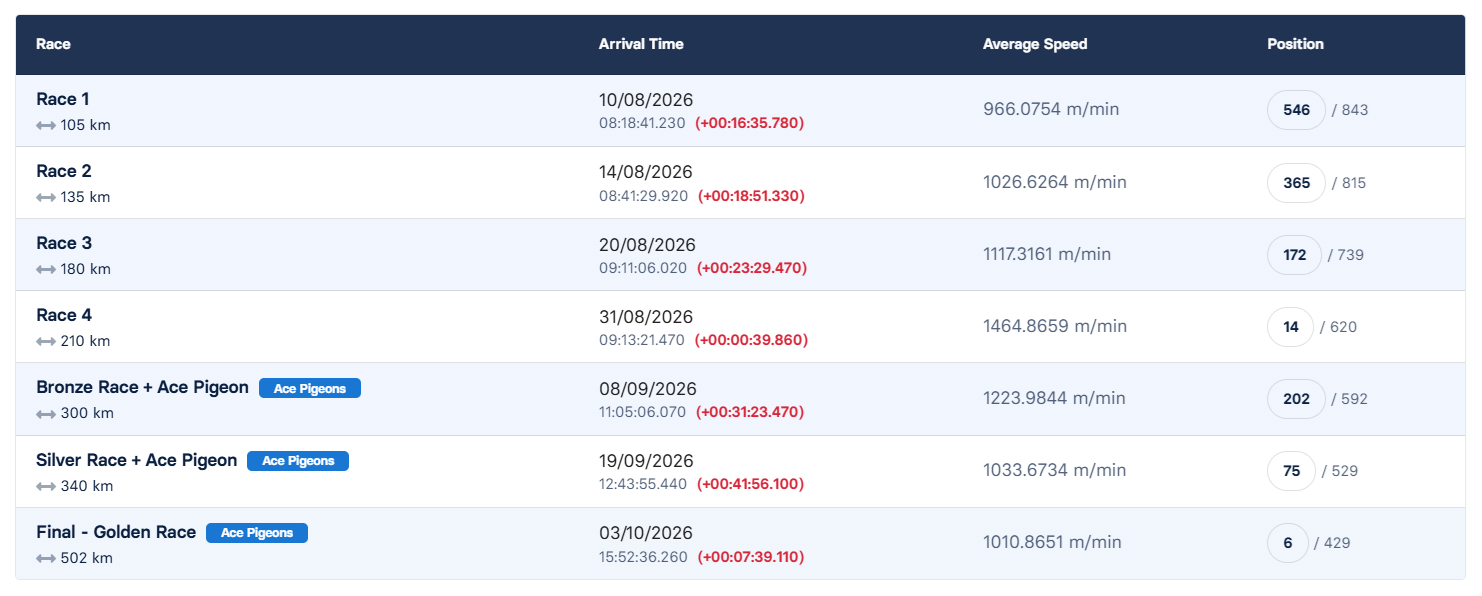Choose position badge 75 in the Silver Race row
The height and width of the screenshot is (596, 1482).
click(1292, 471)
